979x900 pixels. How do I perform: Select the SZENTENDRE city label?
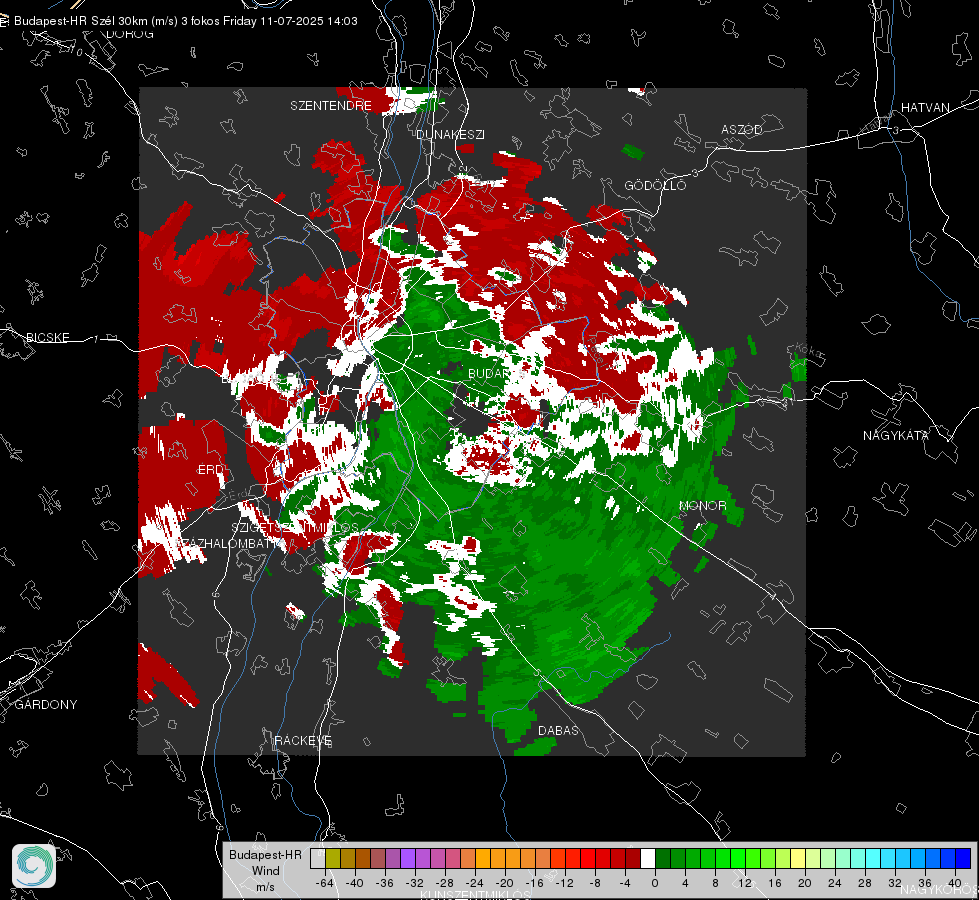point(331,106)
